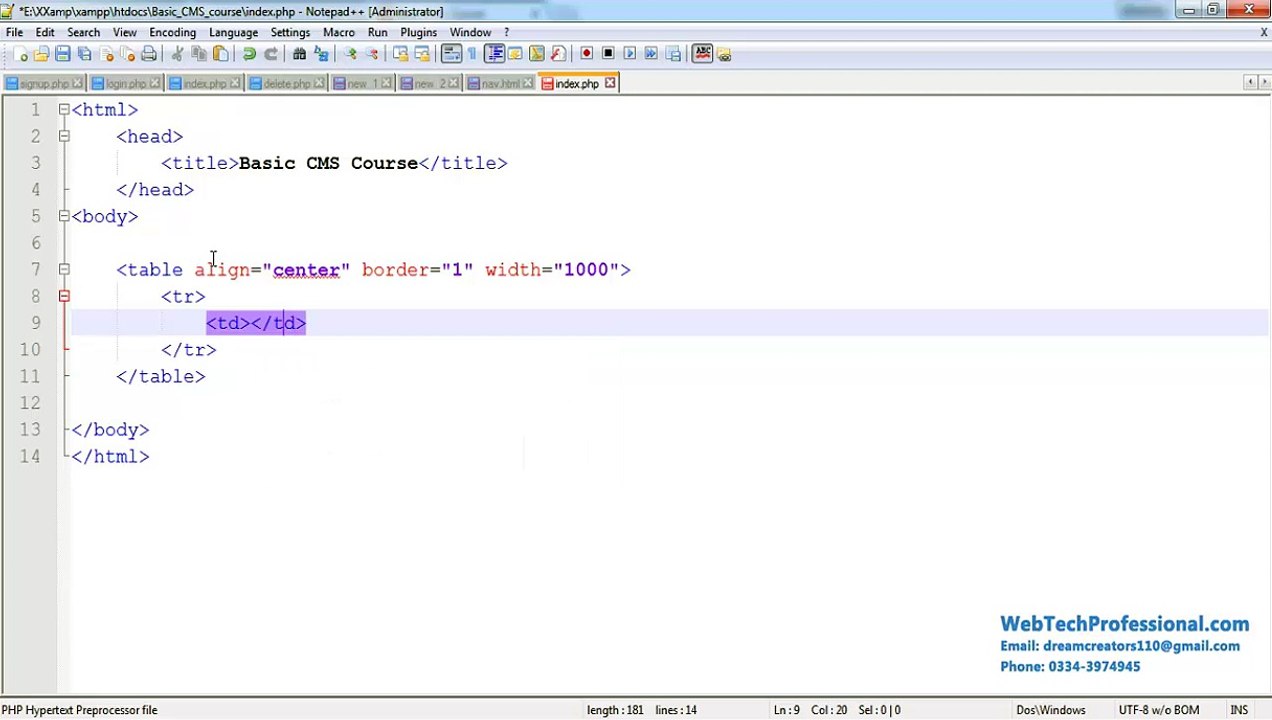Open the Encoding menu
The image size is (1272, 720).
(172, 32)
